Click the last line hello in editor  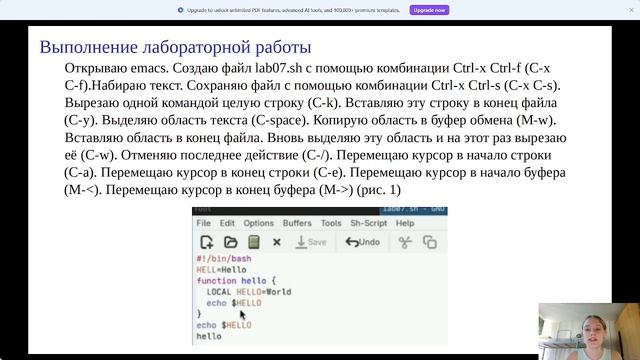point(209,336)
